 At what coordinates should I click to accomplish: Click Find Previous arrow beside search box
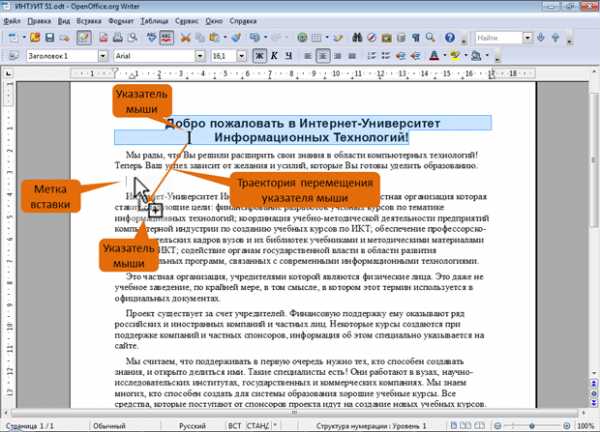[x=556, y=37]
